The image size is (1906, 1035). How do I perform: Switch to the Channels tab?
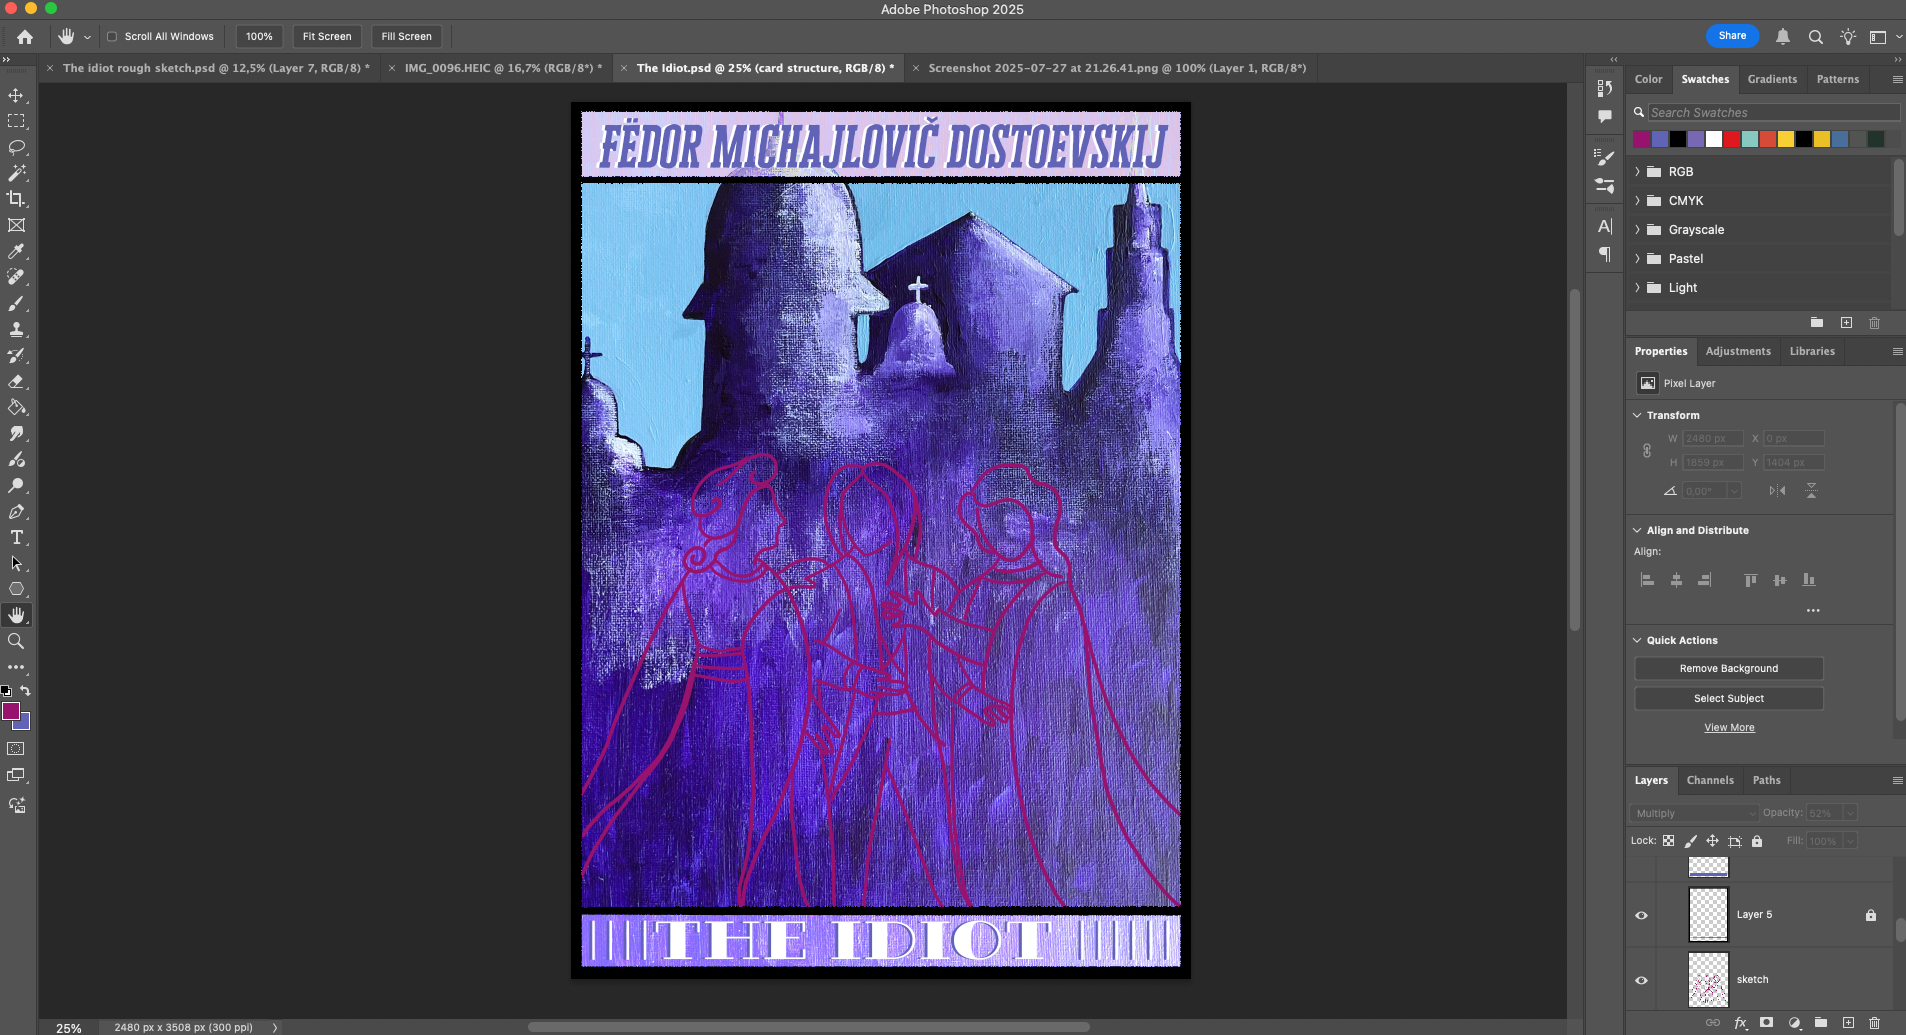[1710, 780]
